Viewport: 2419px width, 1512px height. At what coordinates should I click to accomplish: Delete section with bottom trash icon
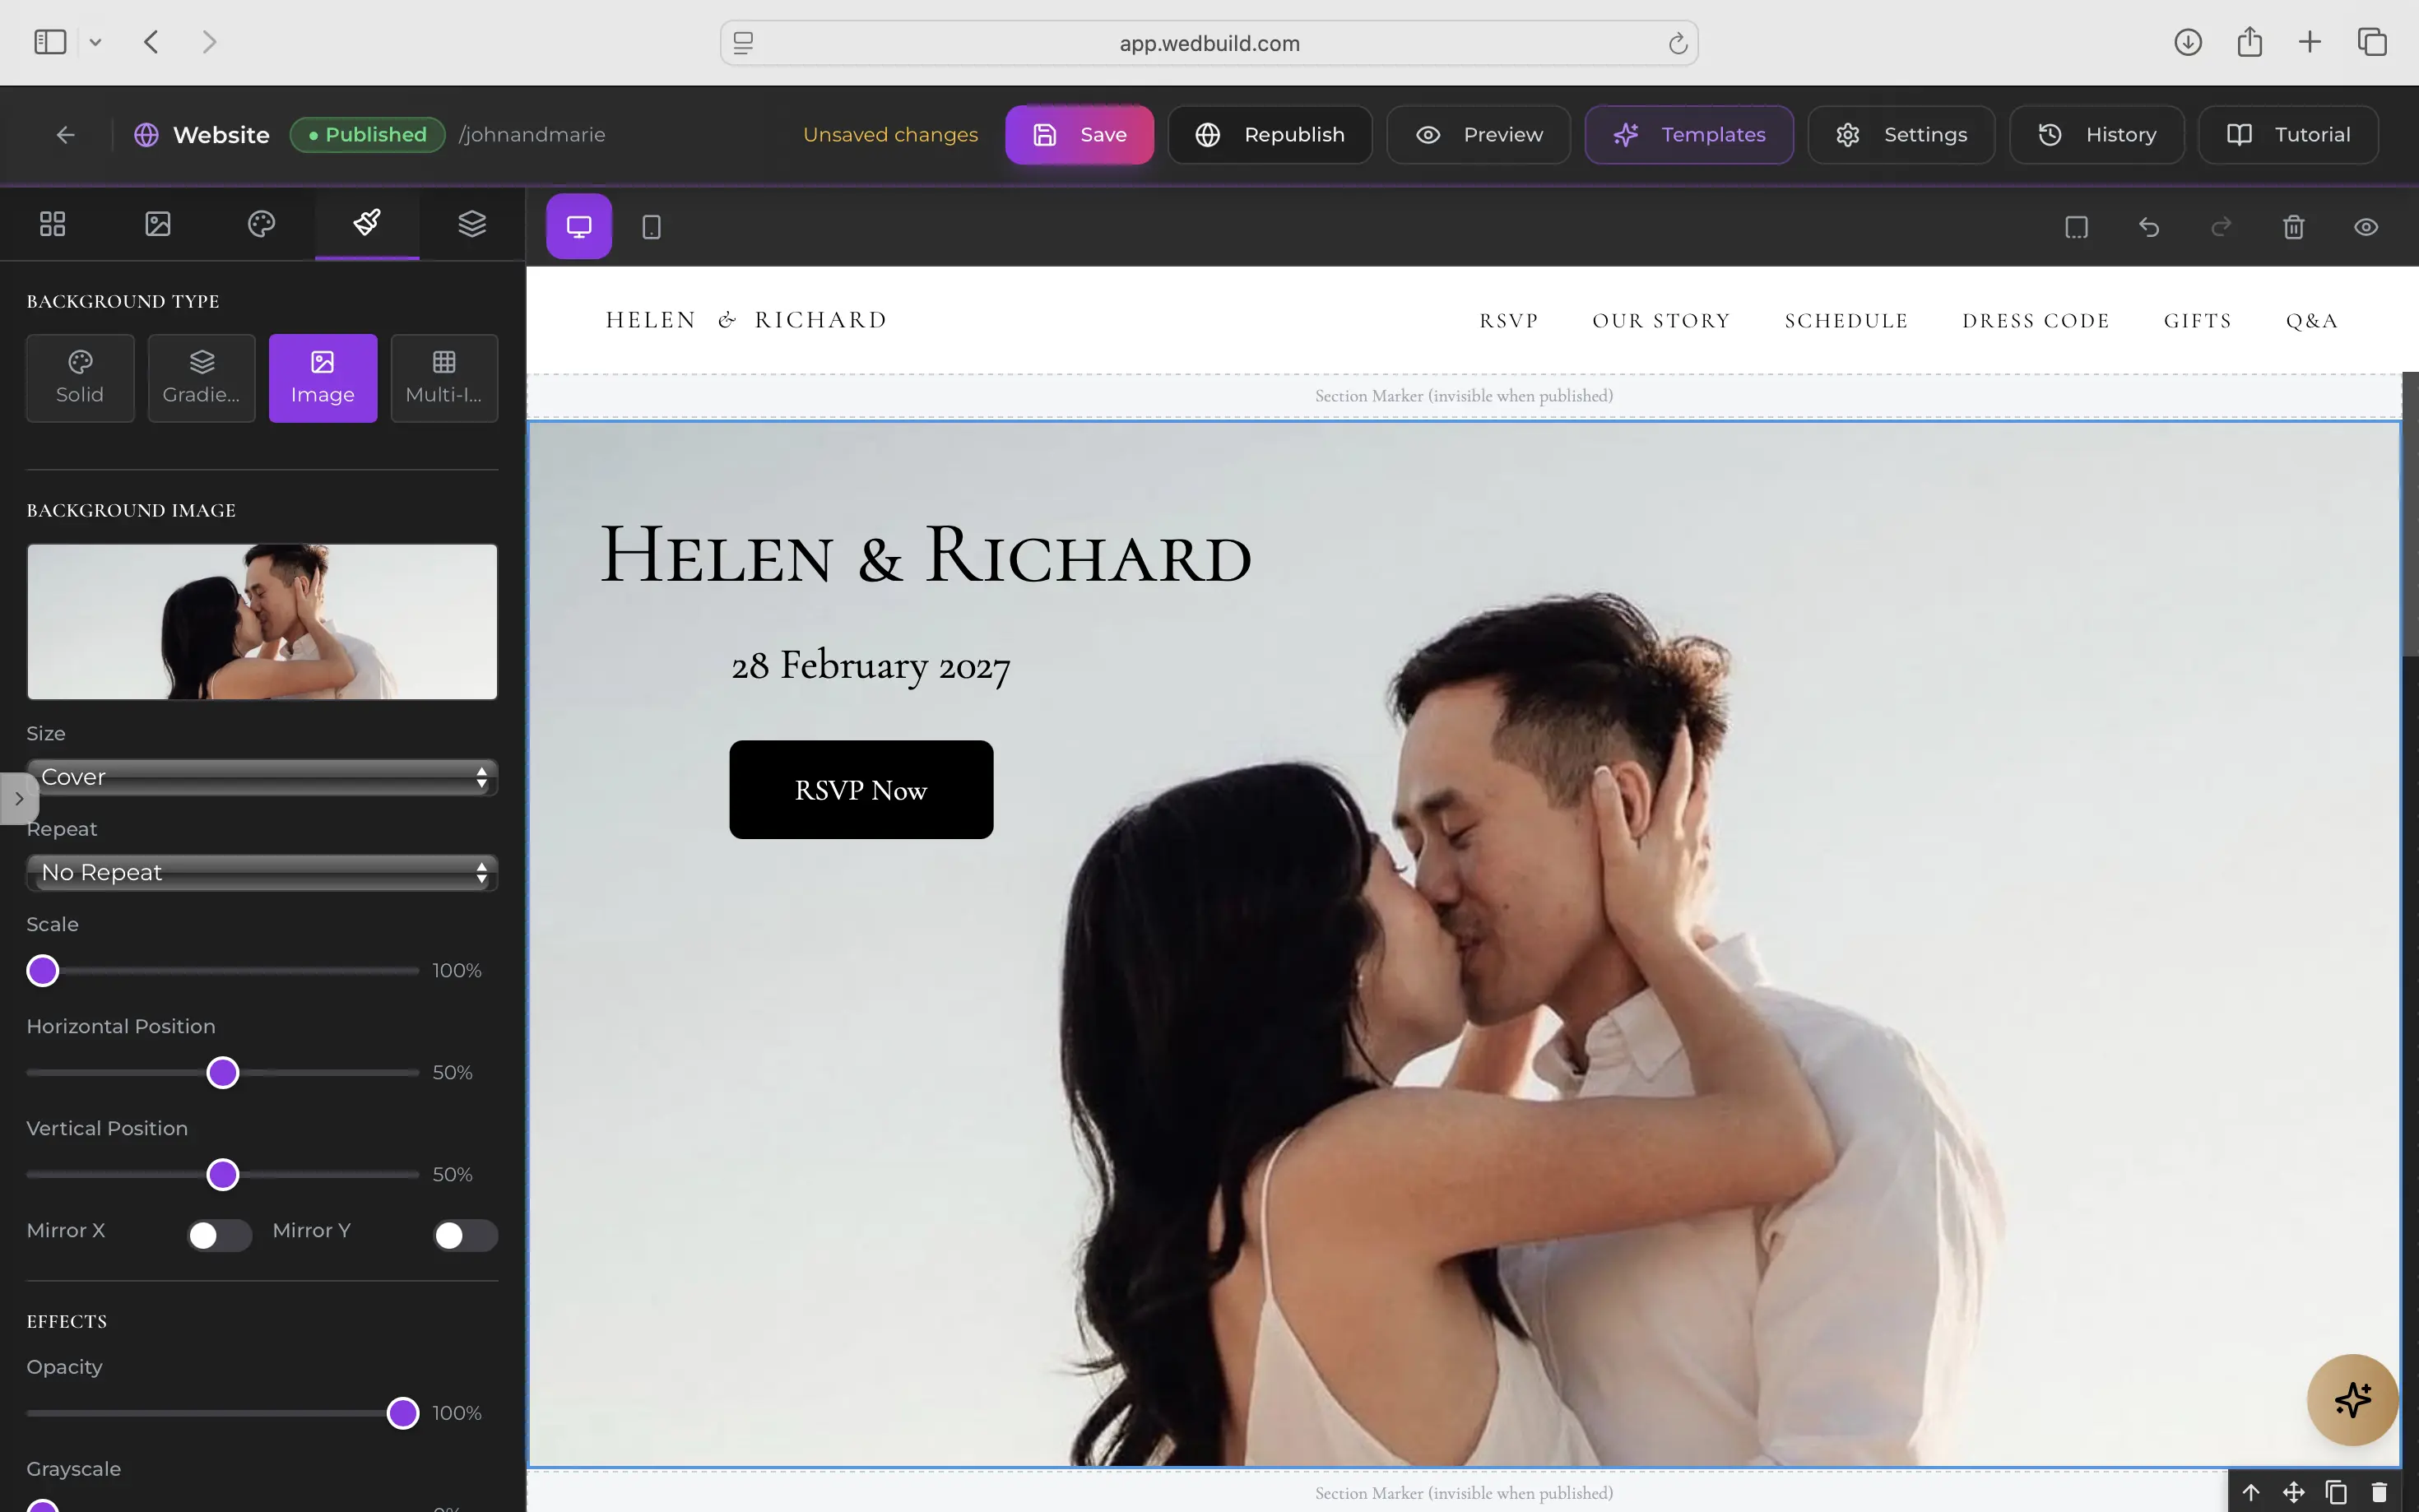[2379, 1492]
